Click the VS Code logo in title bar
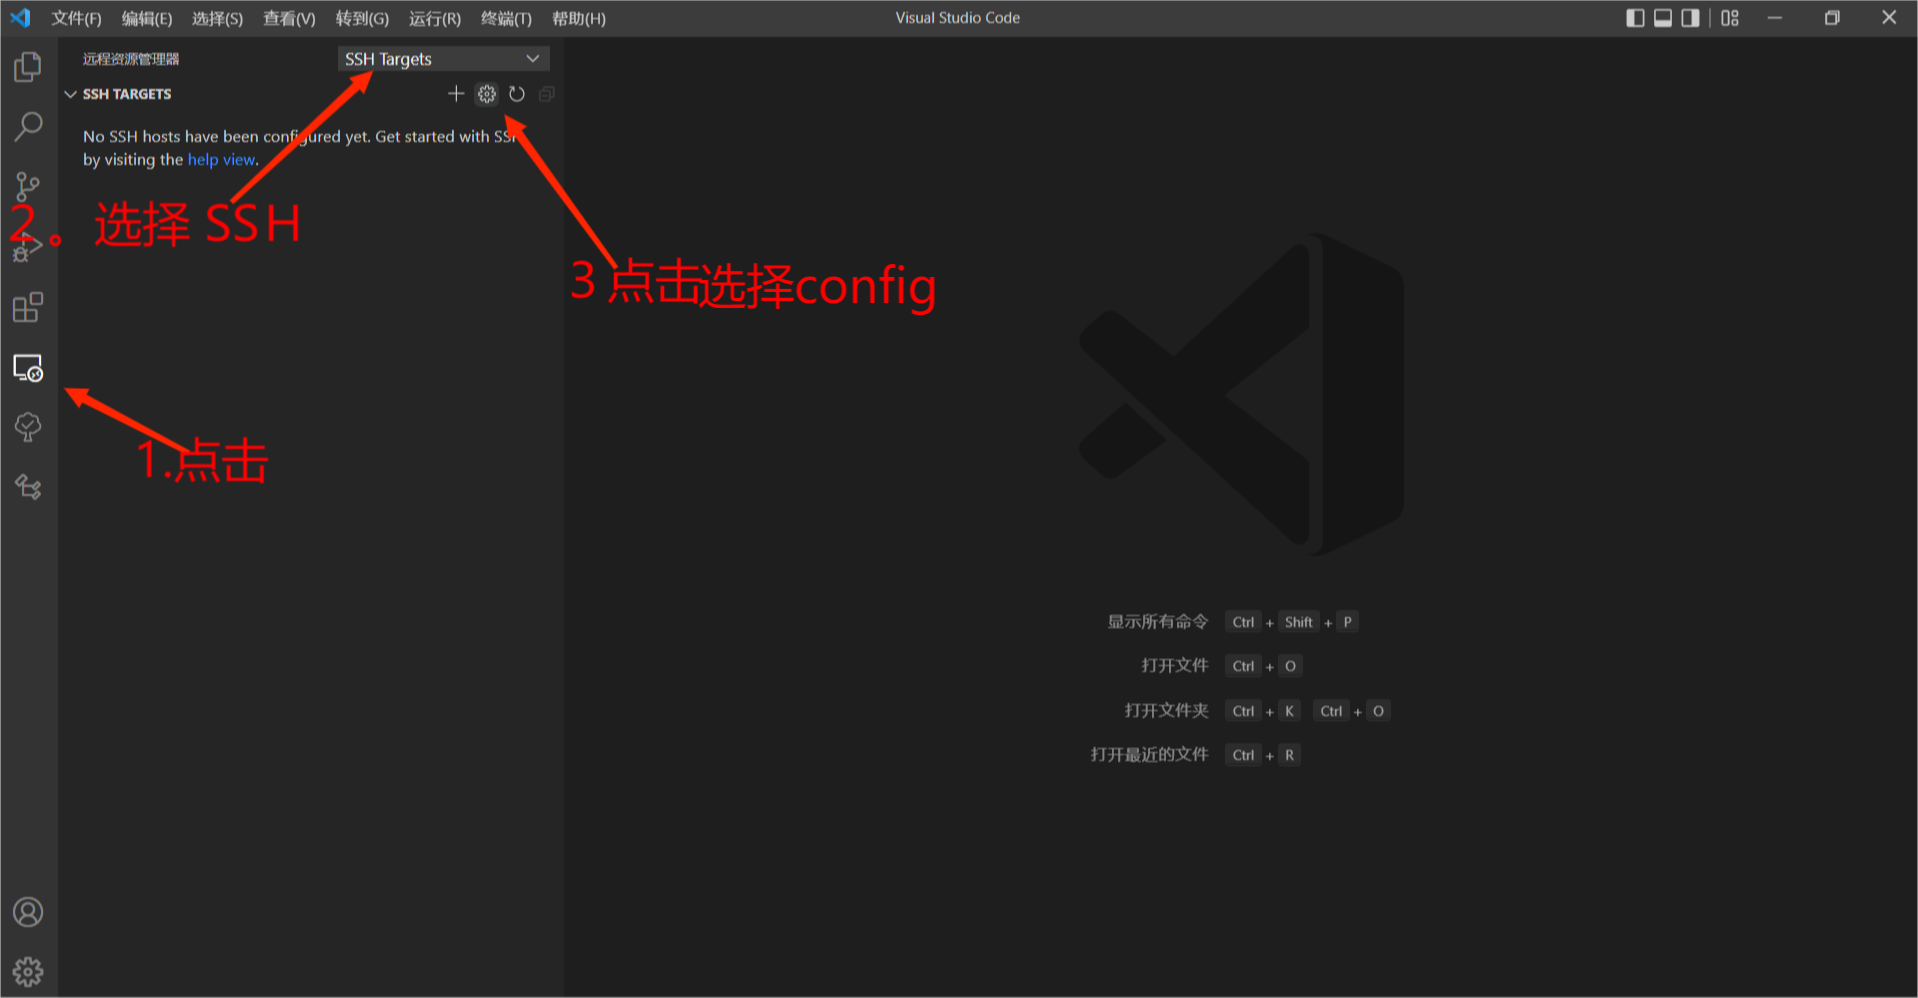This screenshot has height=998, width=1918. pyautogui.click(x=20, y=18)
